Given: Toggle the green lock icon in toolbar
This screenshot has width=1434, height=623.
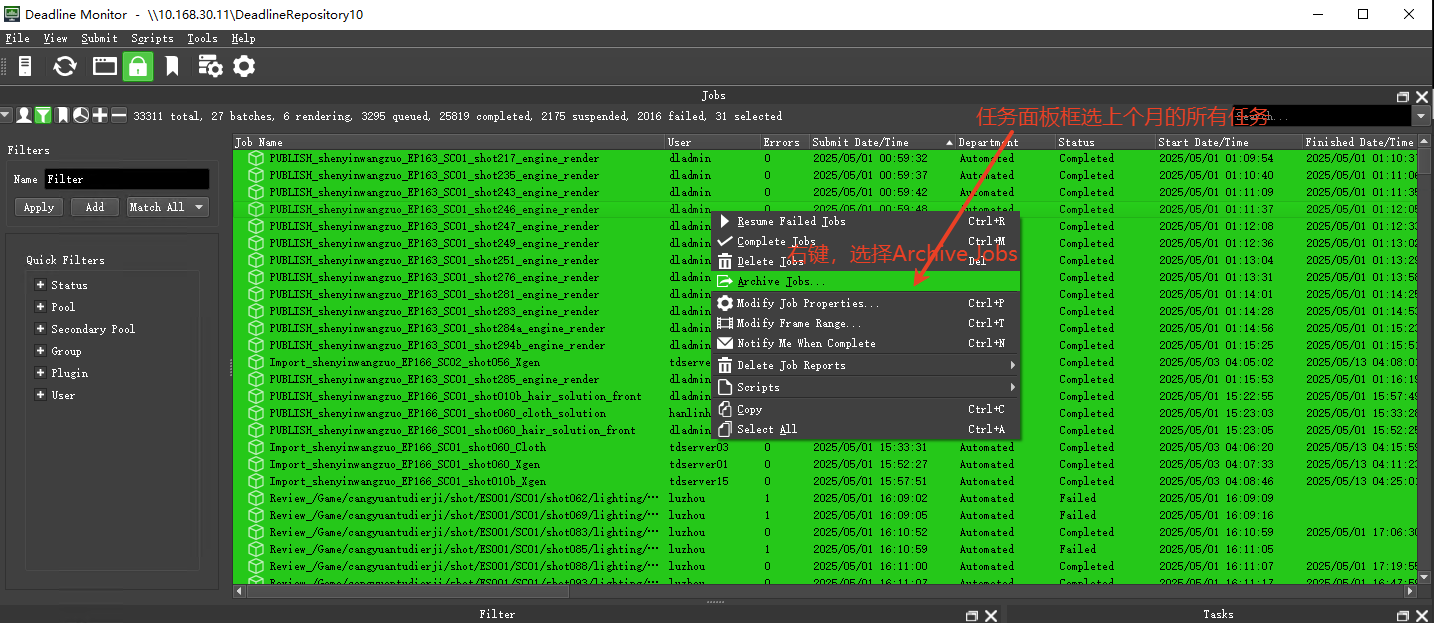Looking at the screenshot, I should pyautogui.click(x=137, y=67).
